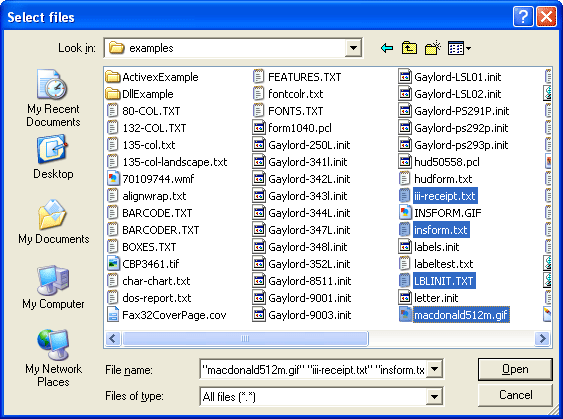563x419 pixels.
Task: Open My Computer shortcut
Action: pyautogui.click(x=53, y=287)
